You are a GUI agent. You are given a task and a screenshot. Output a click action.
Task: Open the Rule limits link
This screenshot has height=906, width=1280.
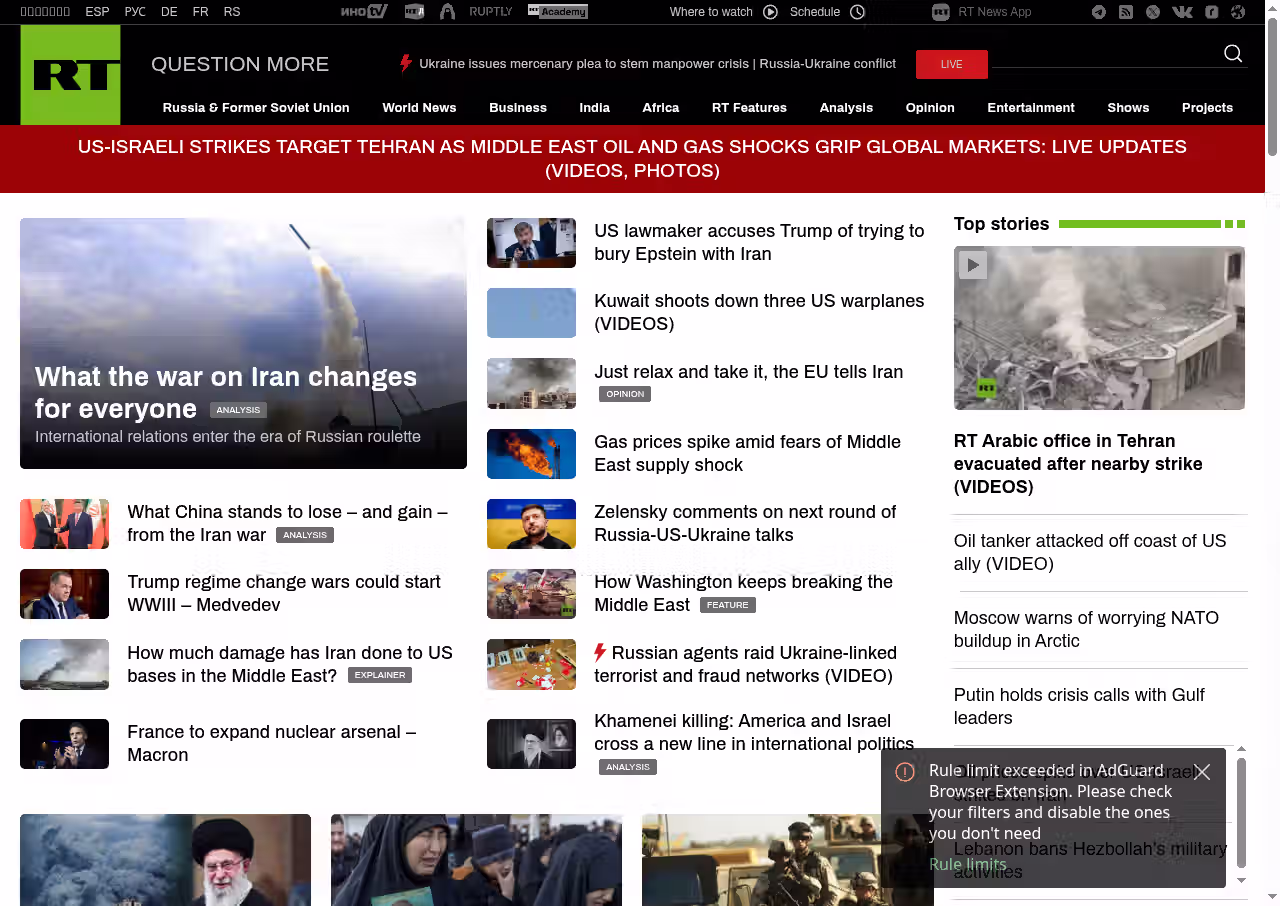tap(967, 864)
